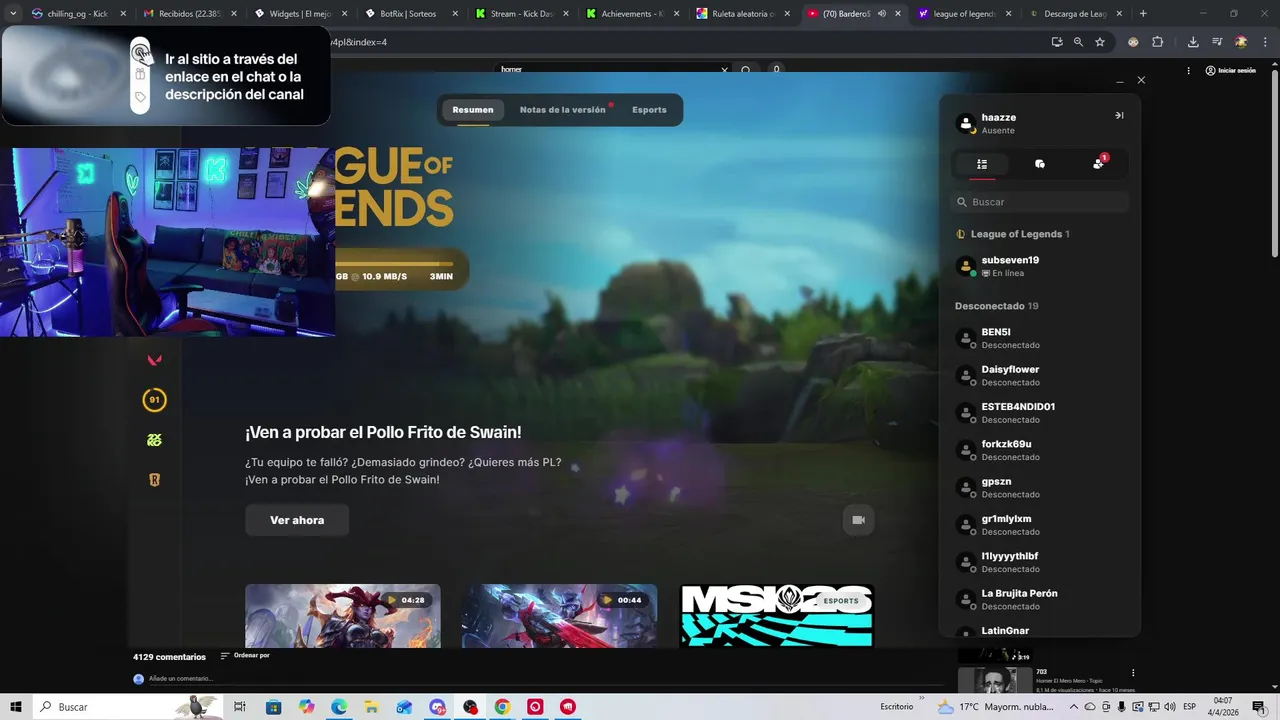Image resolution: width=1280 pixels, height=720 pixels.
Task: Open Task View on the taskbar
Action: (240, 707)
